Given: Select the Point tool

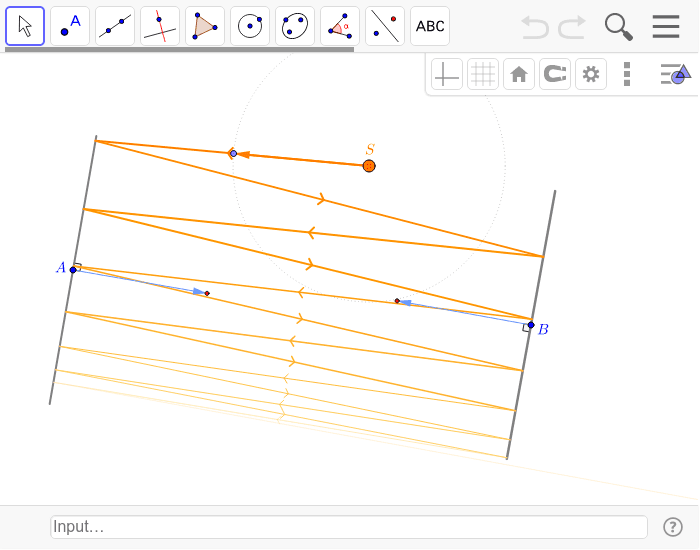Looking at the screenshot, I should (x=70, y=26).
